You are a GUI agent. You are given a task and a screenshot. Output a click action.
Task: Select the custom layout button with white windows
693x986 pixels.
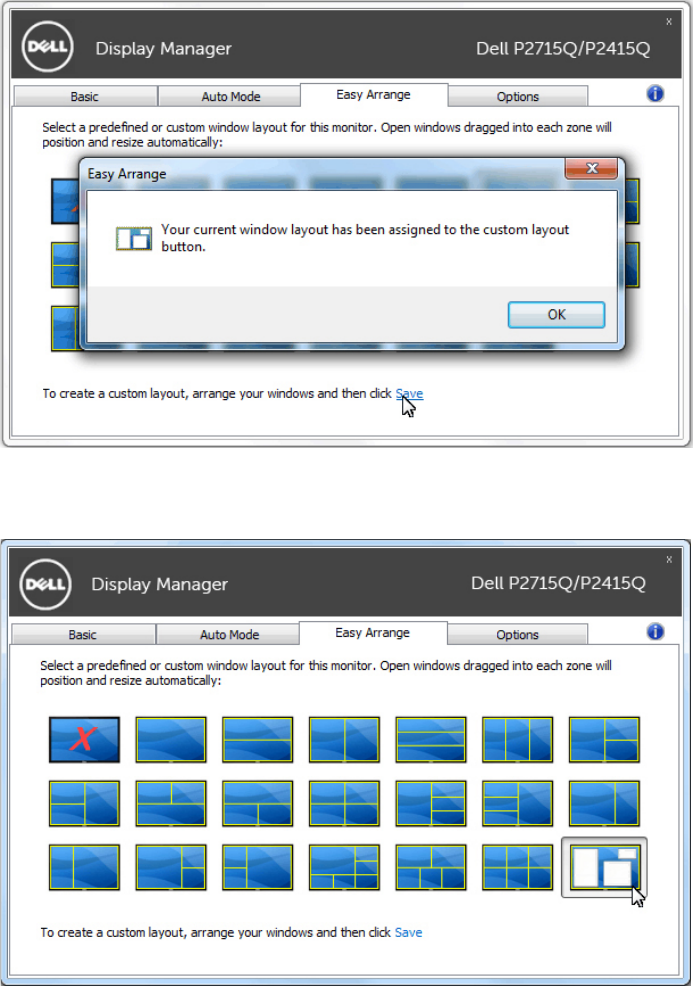[x=604, y=867]
